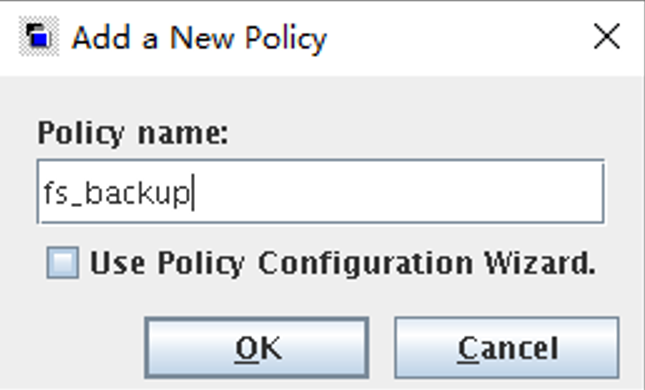Click empty title bar area beside the title

coord(457,37)
